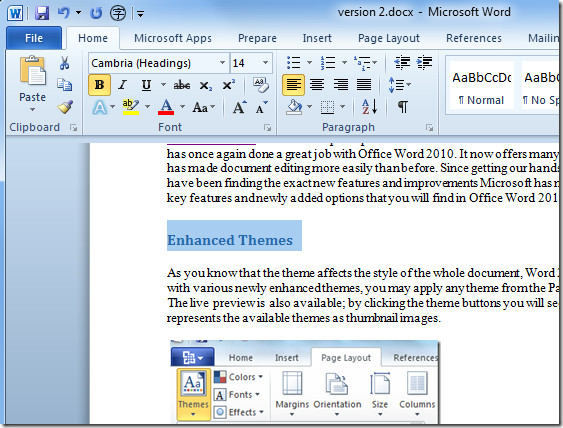The height and width of the screenshot is (428, 563).
Task: Switch to the References tab
Action: 474,38
